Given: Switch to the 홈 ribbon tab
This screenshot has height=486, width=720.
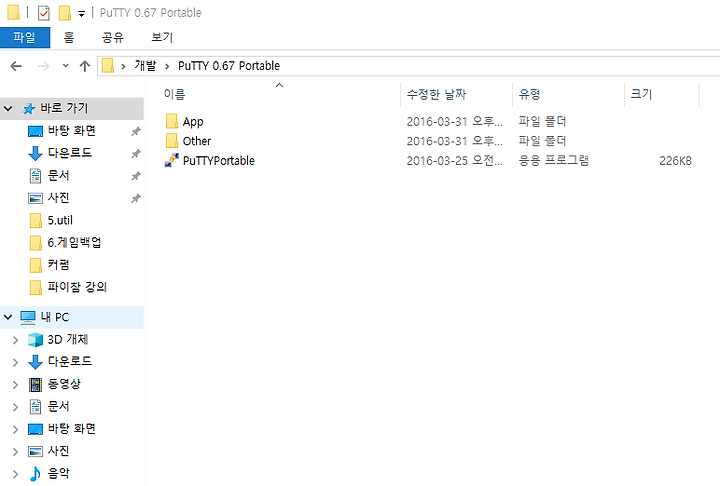Looking at the screenshot, I should click(x=69, y=37).
